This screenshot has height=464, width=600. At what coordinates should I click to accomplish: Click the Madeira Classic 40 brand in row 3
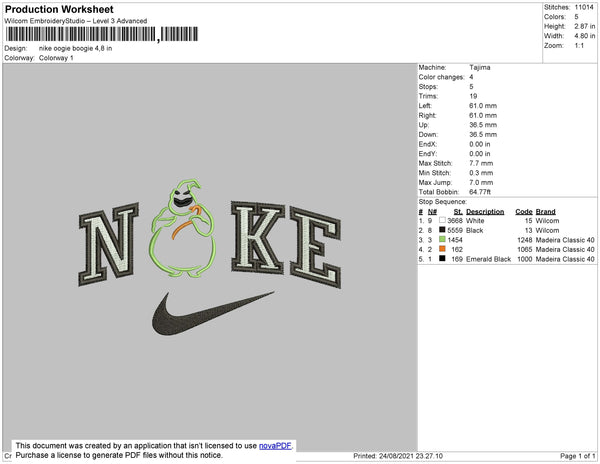click(x=565, y=240)
